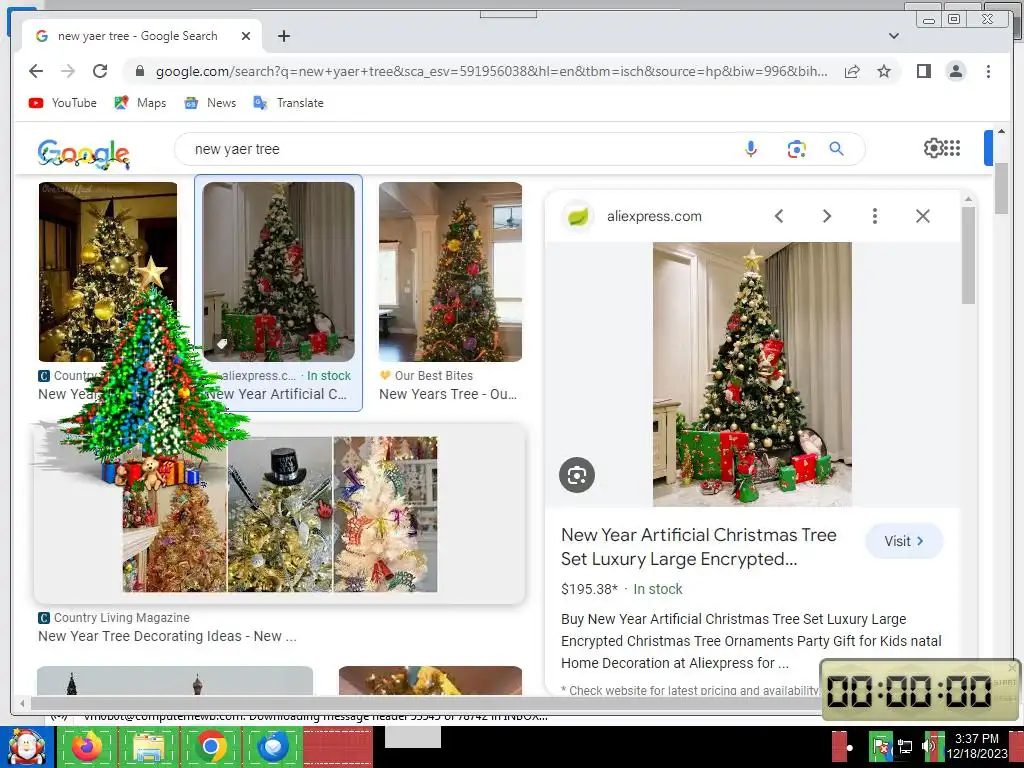This screenshot has height=768, width=1024.
Task: Open the Google apps grid
Action: pos(952,148)
